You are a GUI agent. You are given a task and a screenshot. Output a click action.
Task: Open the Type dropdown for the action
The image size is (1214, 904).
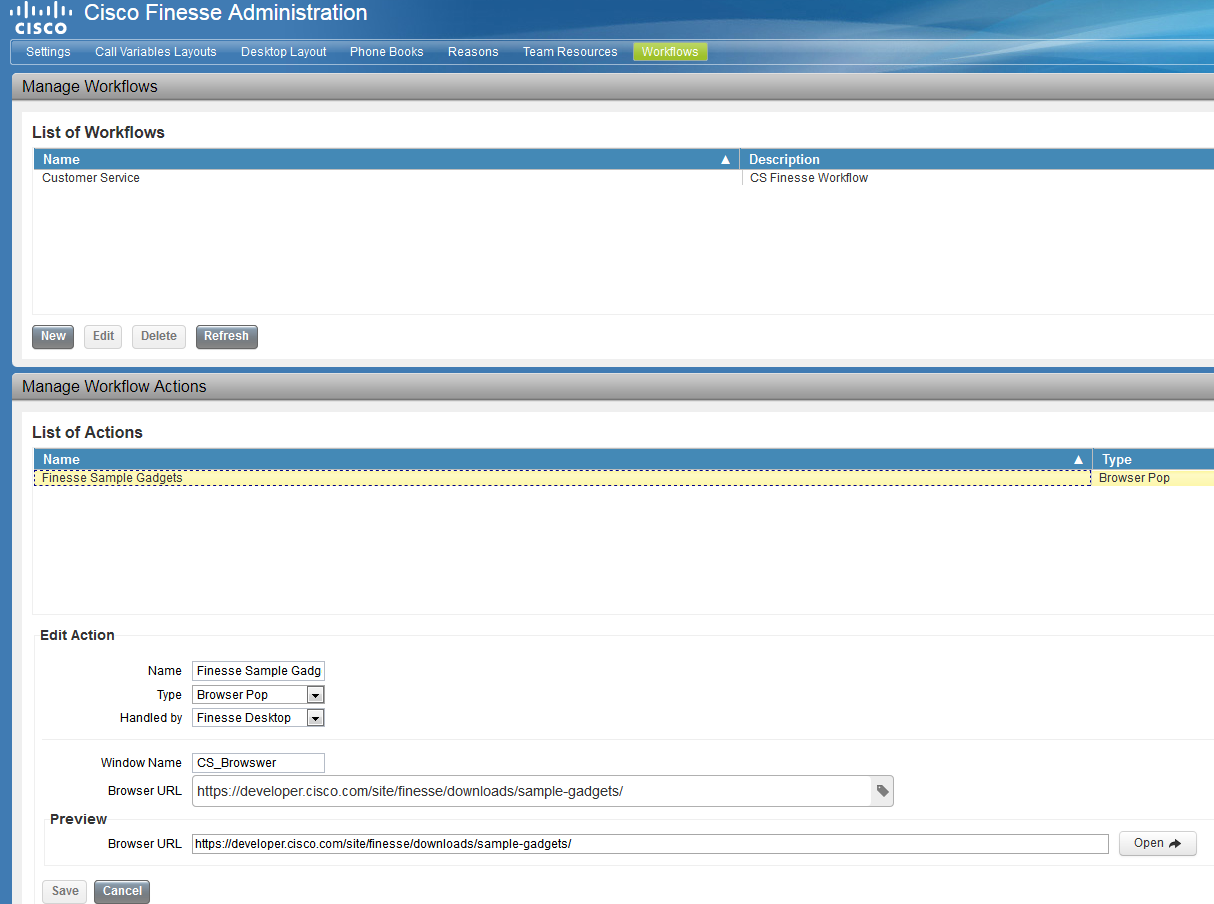pos(315,695)
